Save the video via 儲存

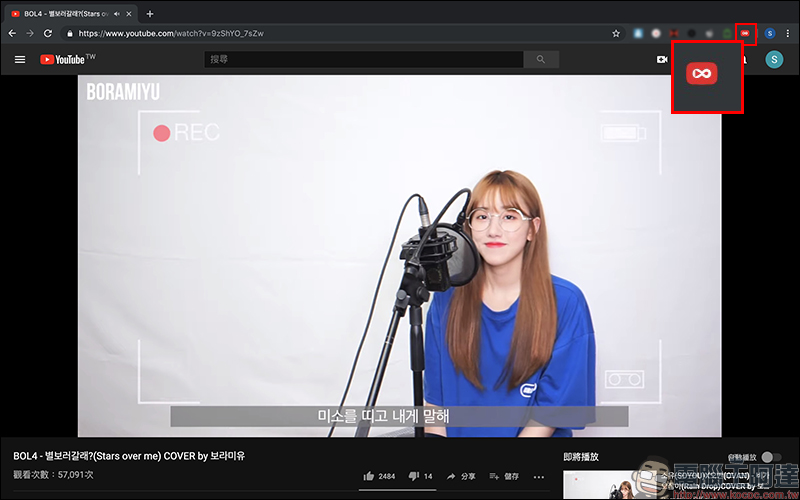click(504, 476)
